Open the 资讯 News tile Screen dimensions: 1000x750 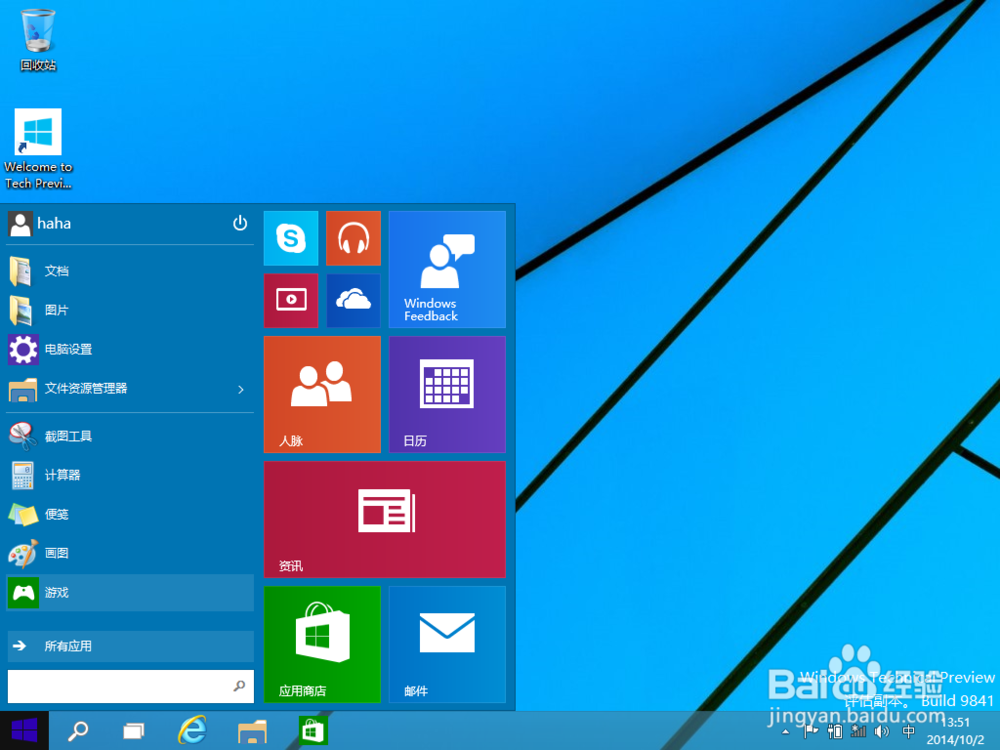(x=384, y=518)
